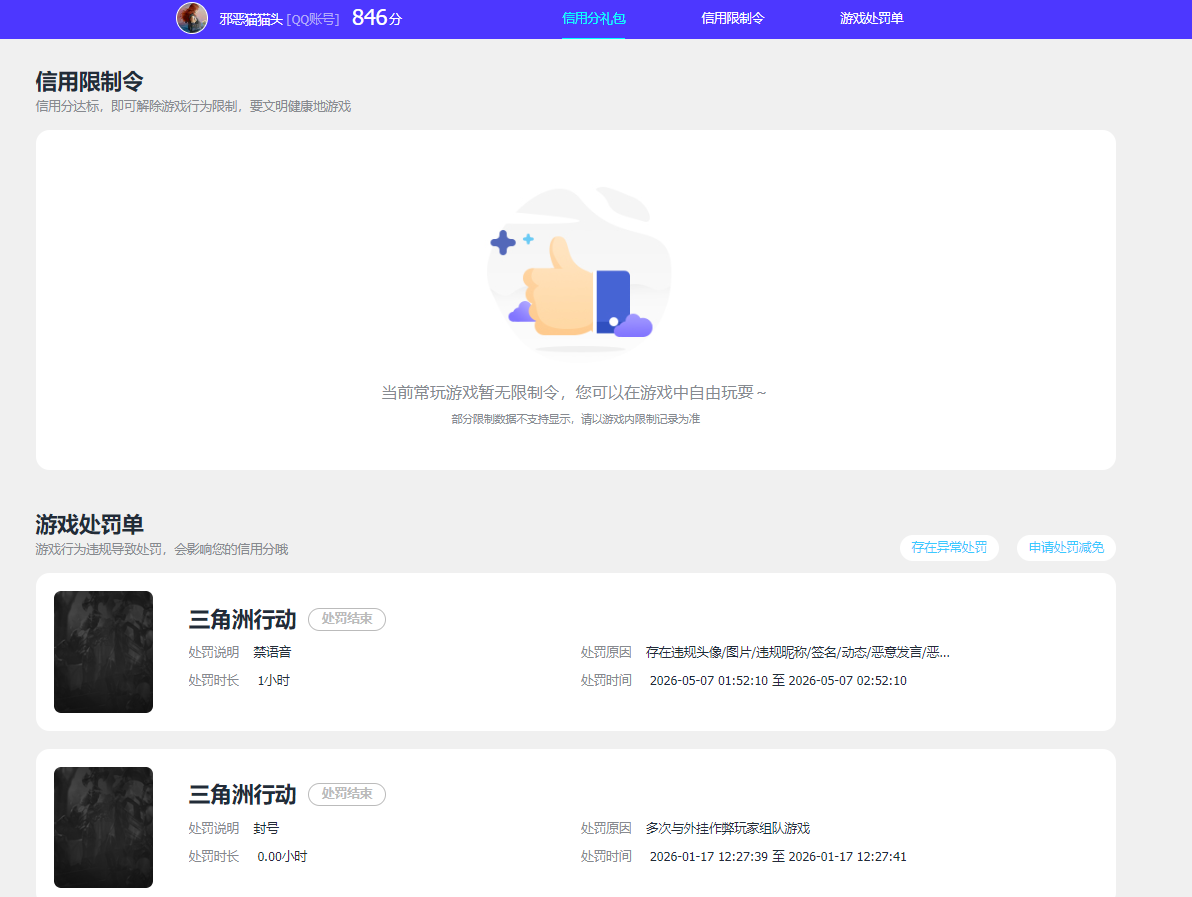Open the 信用分礼包 tab
Screen dimensions: 1192x897
tap(593, 18)
